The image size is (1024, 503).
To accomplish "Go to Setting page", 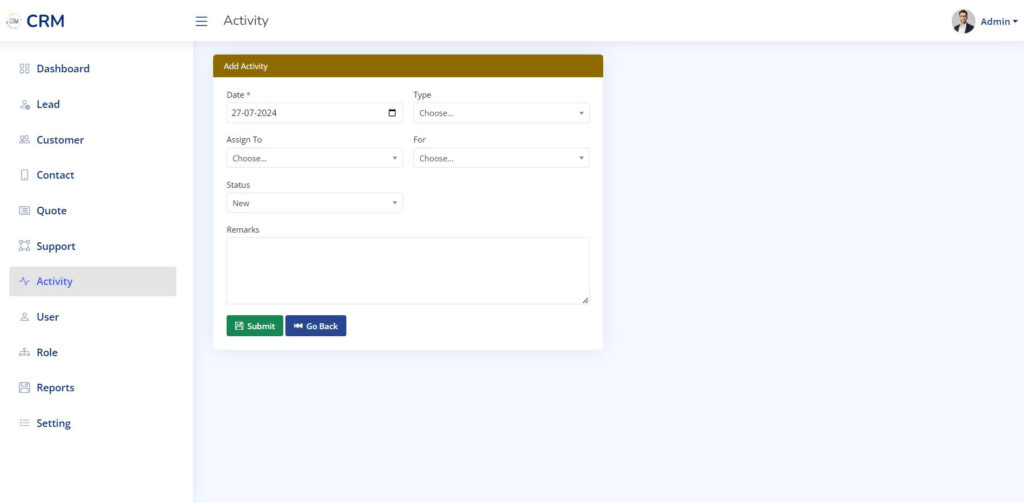I will pyautogui.click(x=93, y=423).
